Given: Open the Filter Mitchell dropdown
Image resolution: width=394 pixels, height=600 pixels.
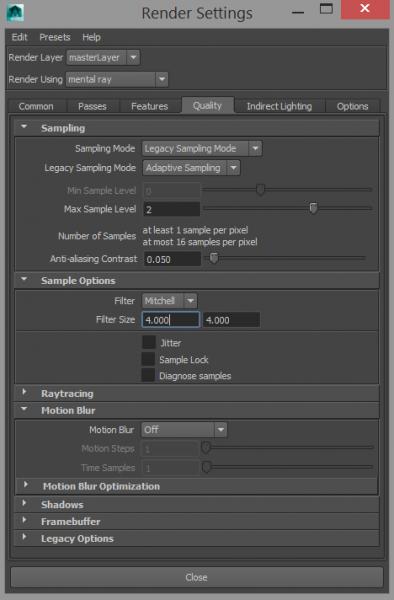Looking at the screenshot, I should 169,301.
